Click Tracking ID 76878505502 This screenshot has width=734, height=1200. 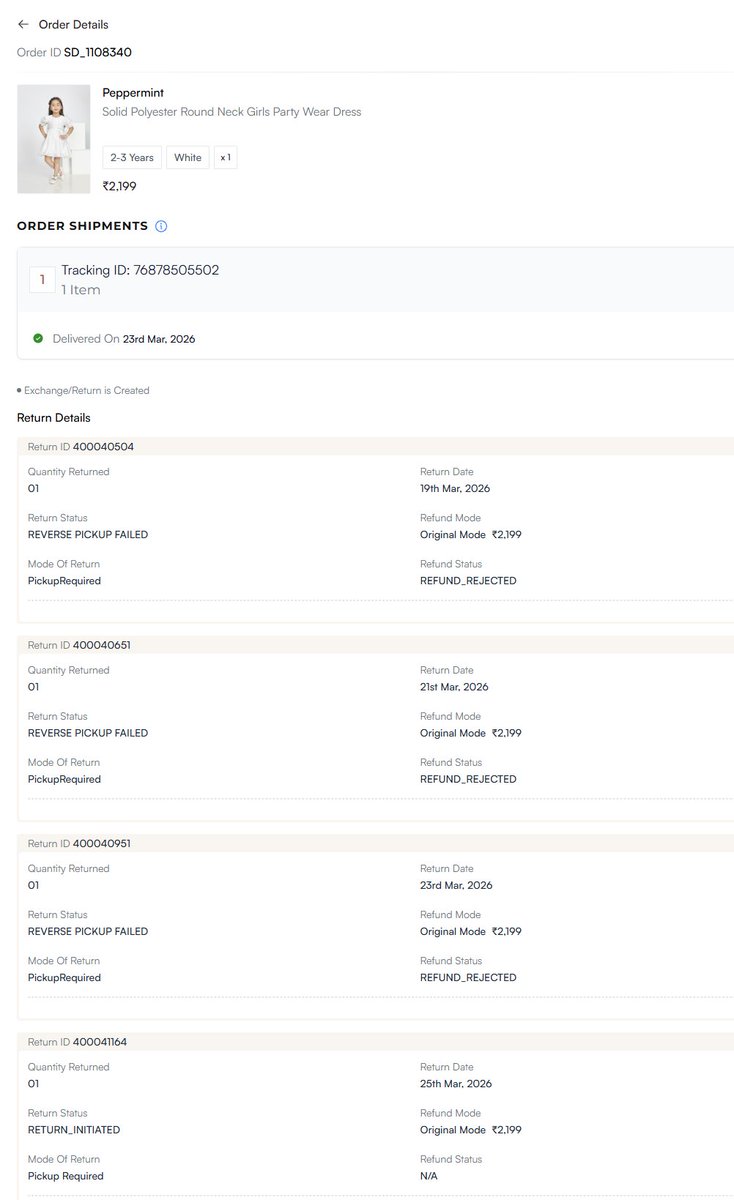pyautogui.click(x=140, y=270)
